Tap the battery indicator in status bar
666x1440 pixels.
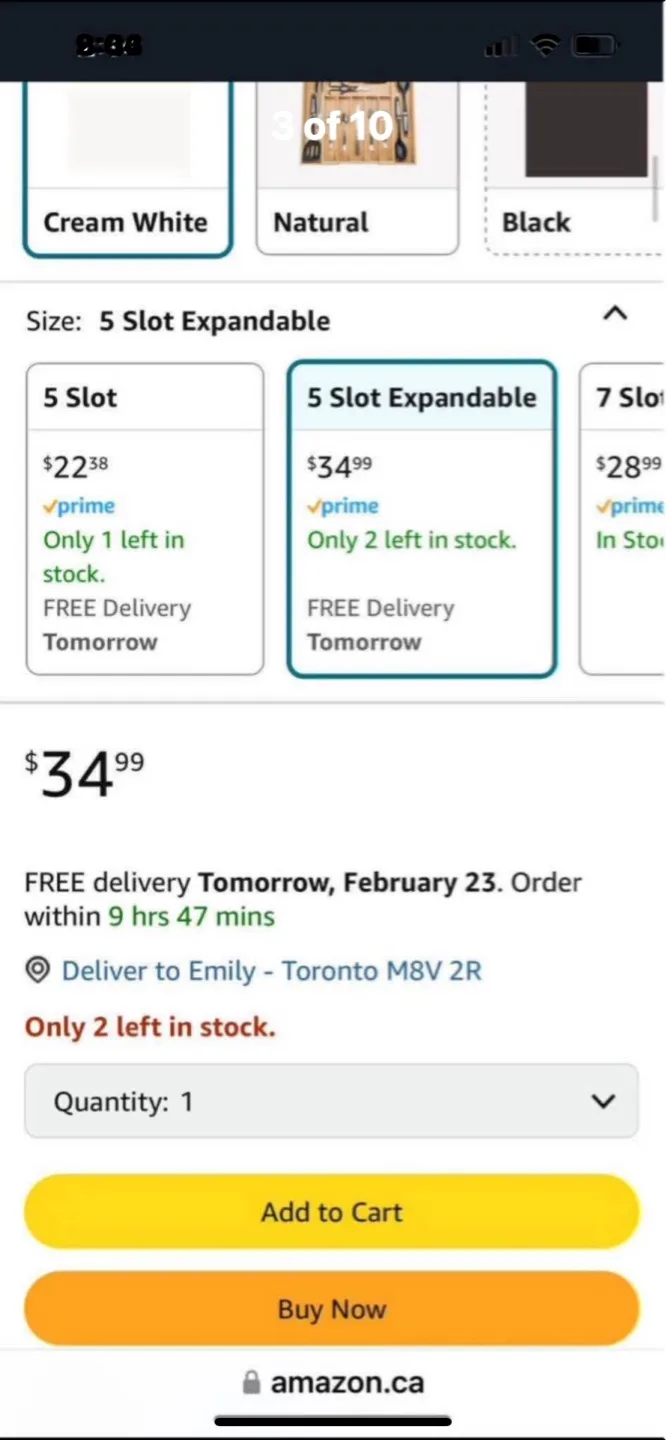pos(592,44)
